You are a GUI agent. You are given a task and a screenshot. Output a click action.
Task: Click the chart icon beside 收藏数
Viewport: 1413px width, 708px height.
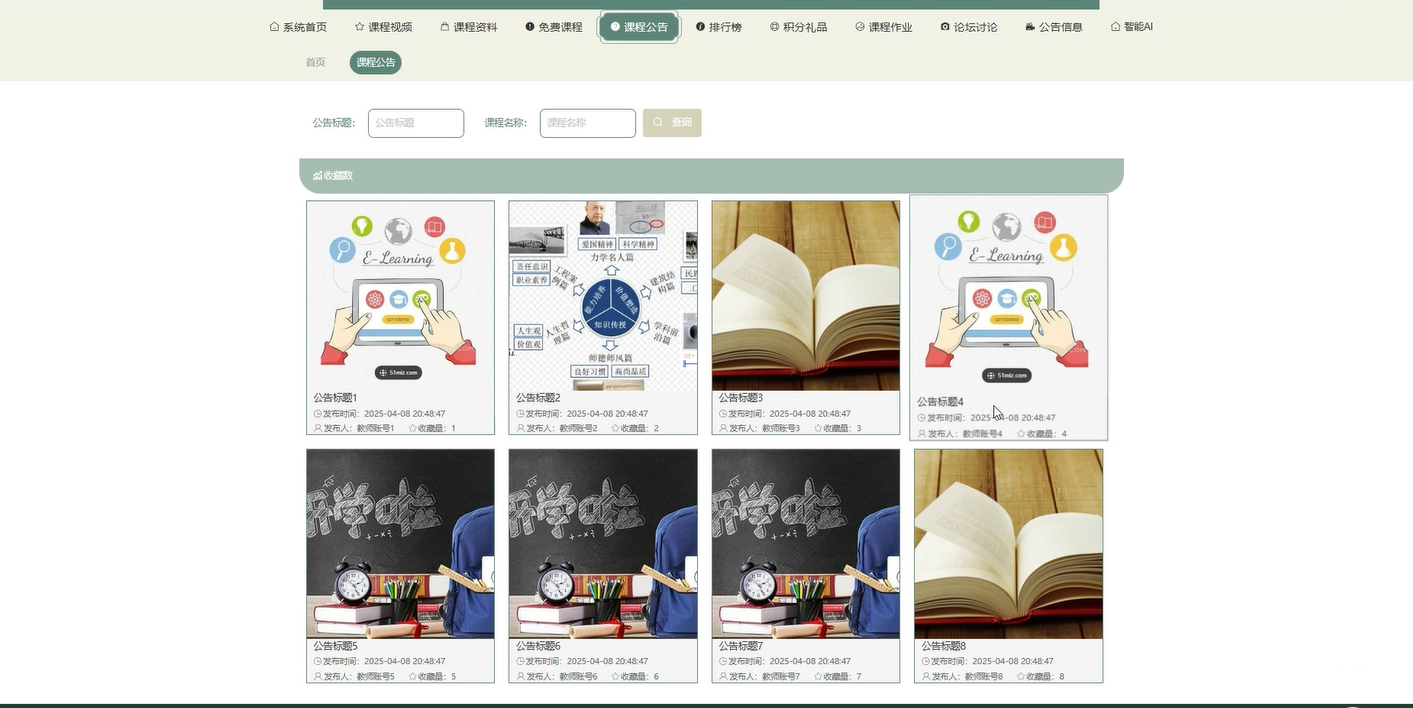point(317,176)
